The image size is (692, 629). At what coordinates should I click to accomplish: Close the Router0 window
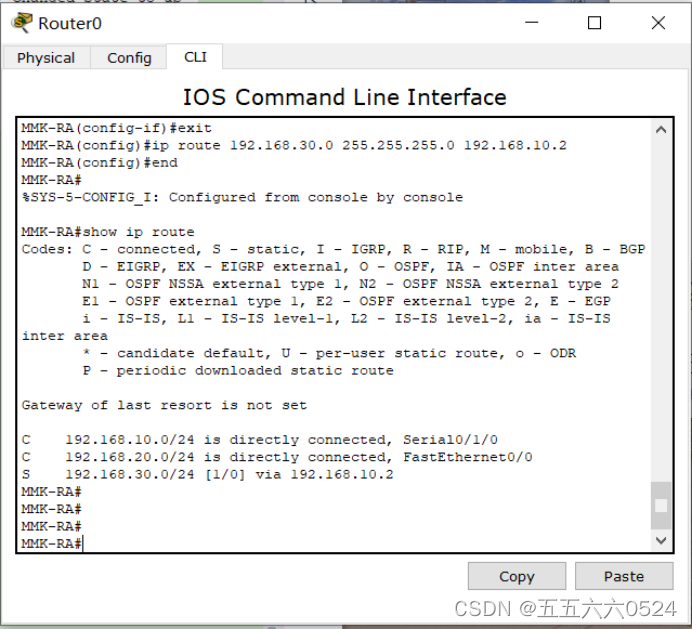[658, 23]
